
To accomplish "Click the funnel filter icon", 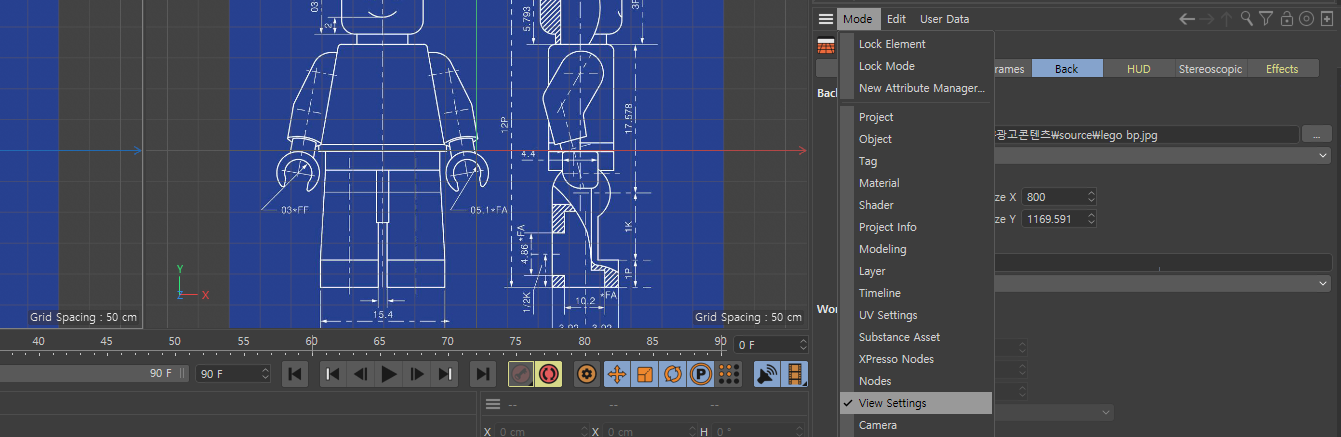I will pos(1266,19).
